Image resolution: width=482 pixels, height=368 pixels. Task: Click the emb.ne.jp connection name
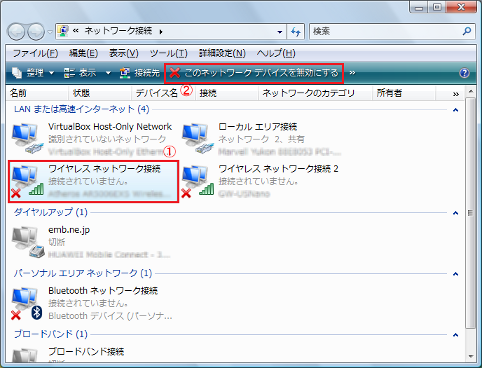[x=69, y=230]
